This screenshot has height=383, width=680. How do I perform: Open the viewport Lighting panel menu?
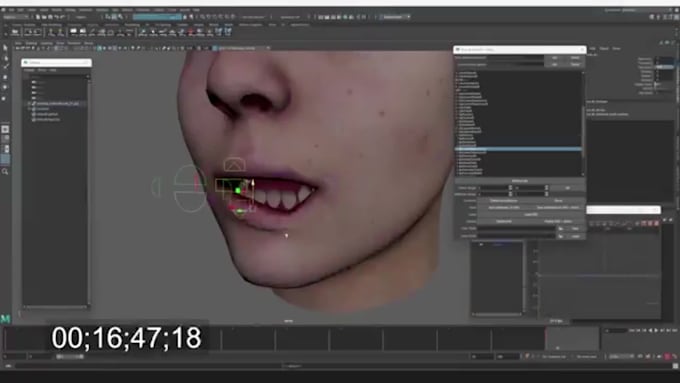(47, 43)
